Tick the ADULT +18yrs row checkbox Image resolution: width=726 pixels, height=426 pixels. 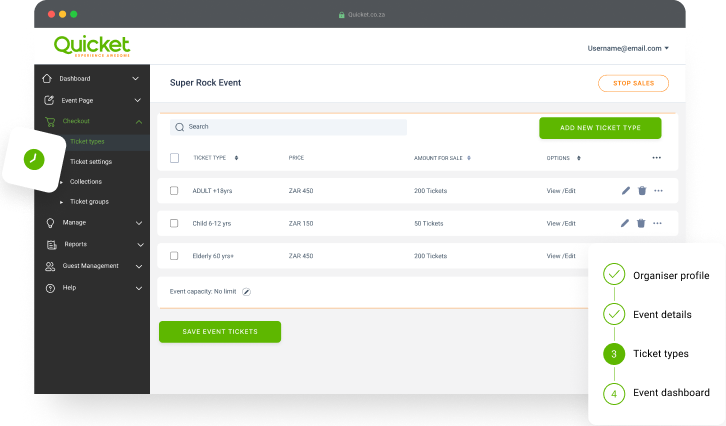(x=174, y=190)
